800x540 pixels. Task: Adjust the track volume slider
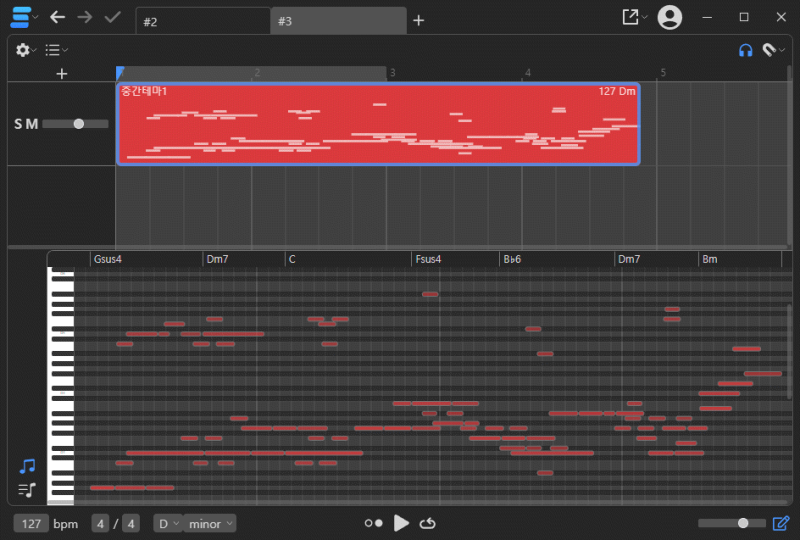[76, 124]
